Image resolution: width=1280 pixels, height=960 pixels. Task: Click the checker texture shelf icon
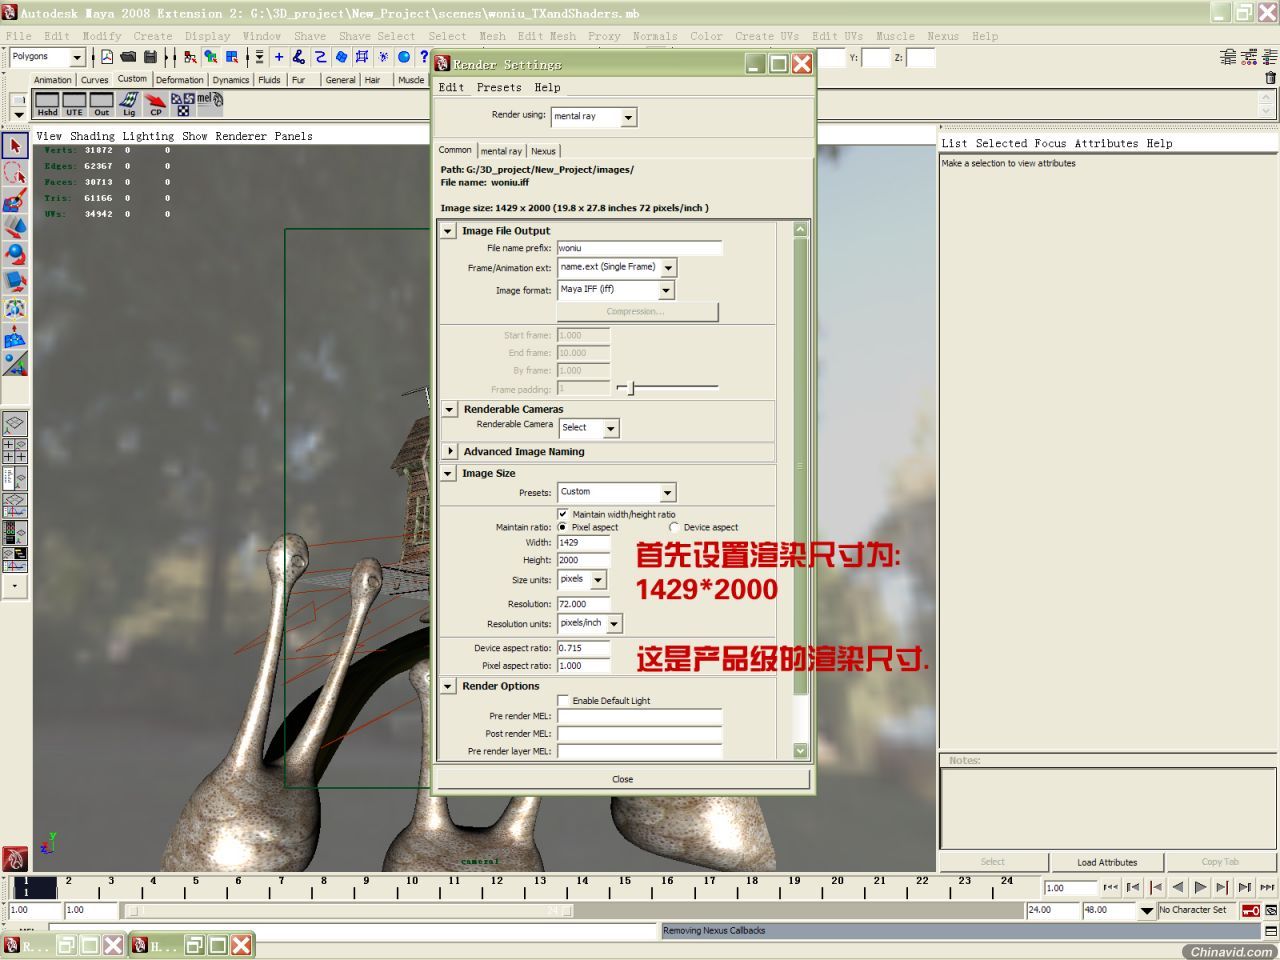(x=182, y=104)
